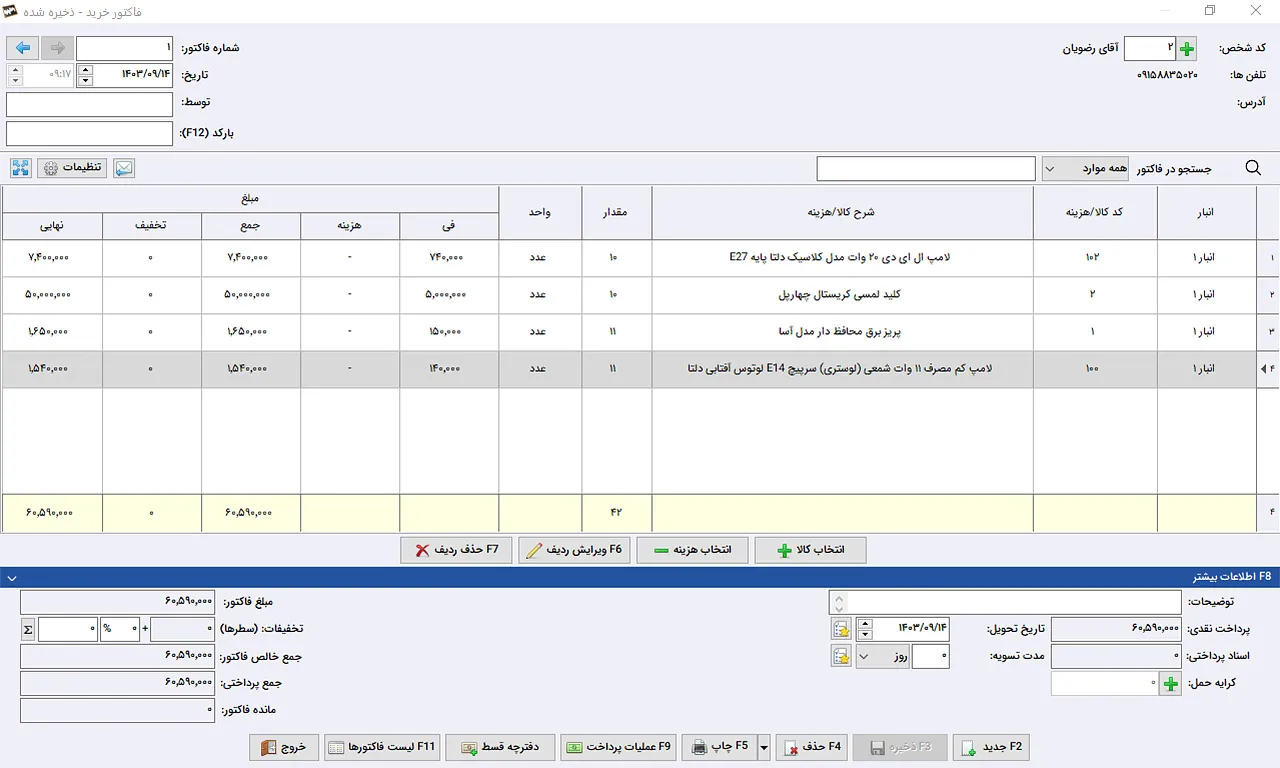Open F9 عملیات پرداخت payment operations
Screen dimensions: 1280x768
[x=618, y=747]
